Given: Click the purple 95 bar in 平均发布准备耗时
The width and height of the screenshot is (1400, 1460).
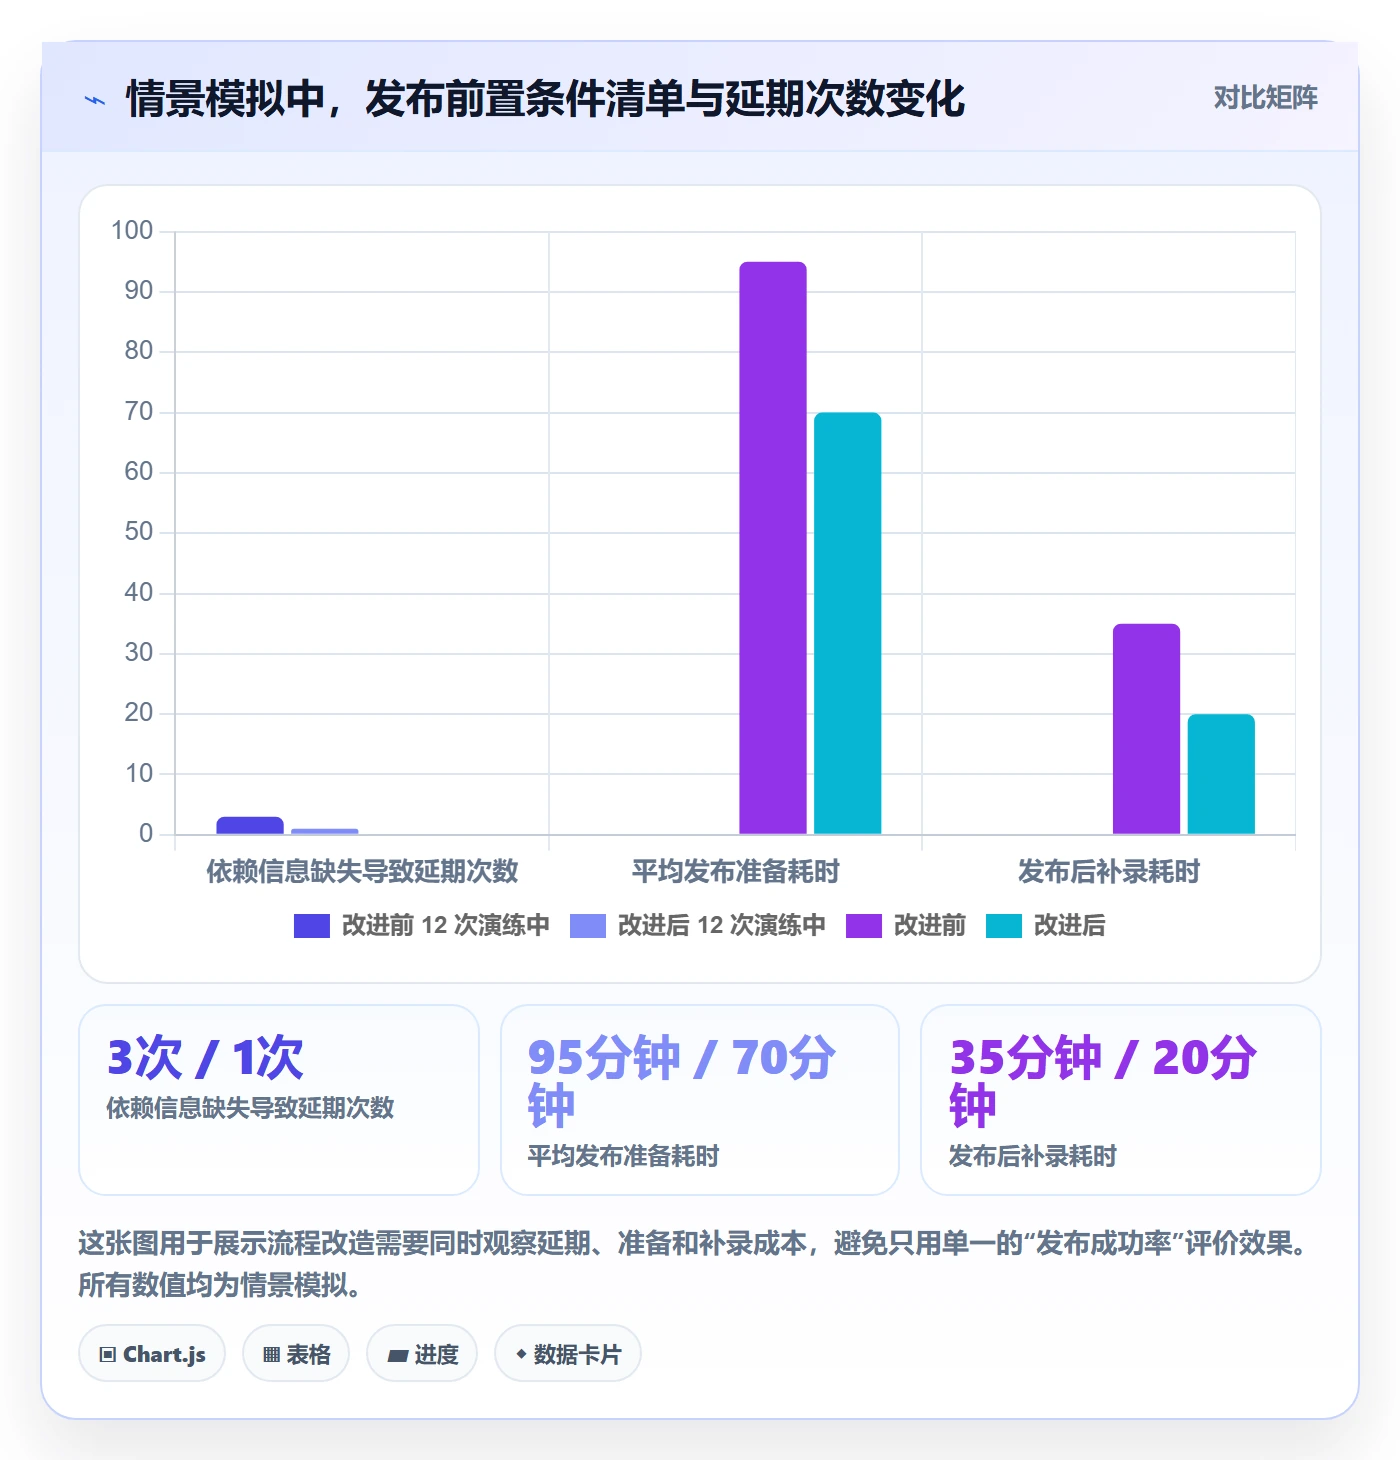Looking at the screenshot, I should [773, 548].
